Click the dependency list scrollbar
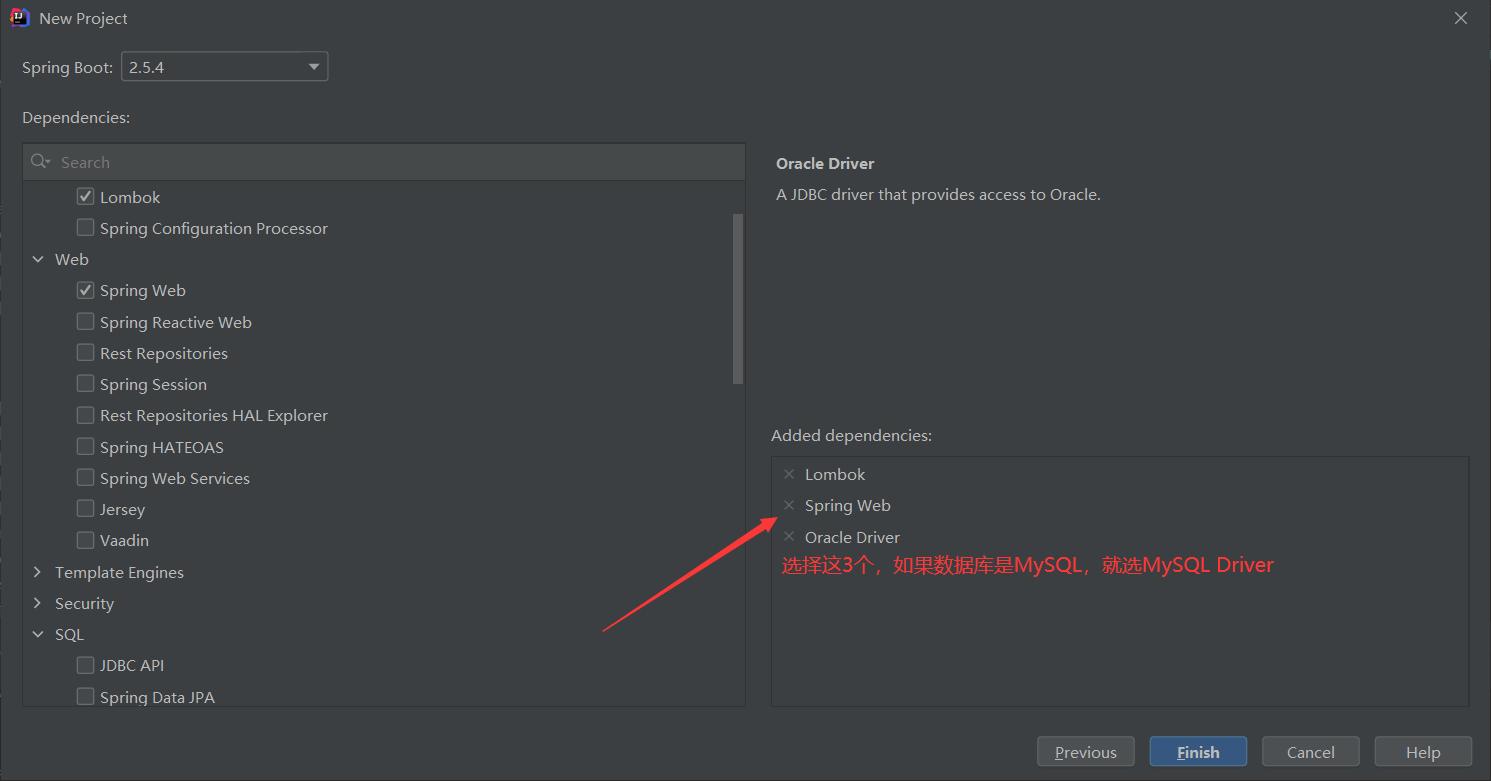 (x=738, y=298)
